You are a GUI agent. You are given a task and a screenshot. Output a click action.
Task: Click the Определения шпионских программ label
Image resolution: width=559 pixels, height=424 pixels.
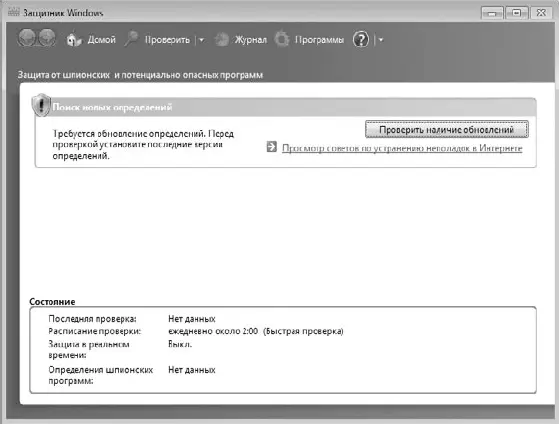click(x=101, y=375)
